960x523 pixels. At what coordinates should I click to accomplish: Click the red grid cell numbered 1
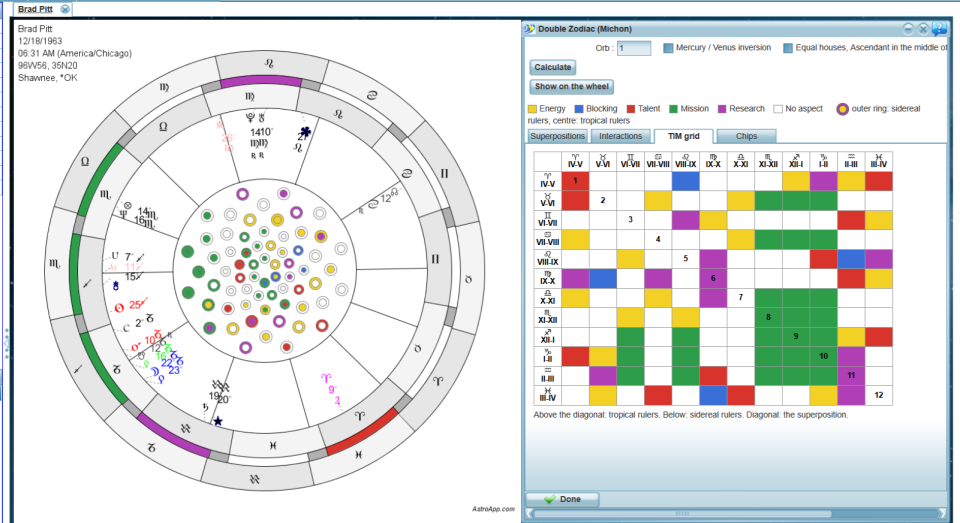(576, 181)
